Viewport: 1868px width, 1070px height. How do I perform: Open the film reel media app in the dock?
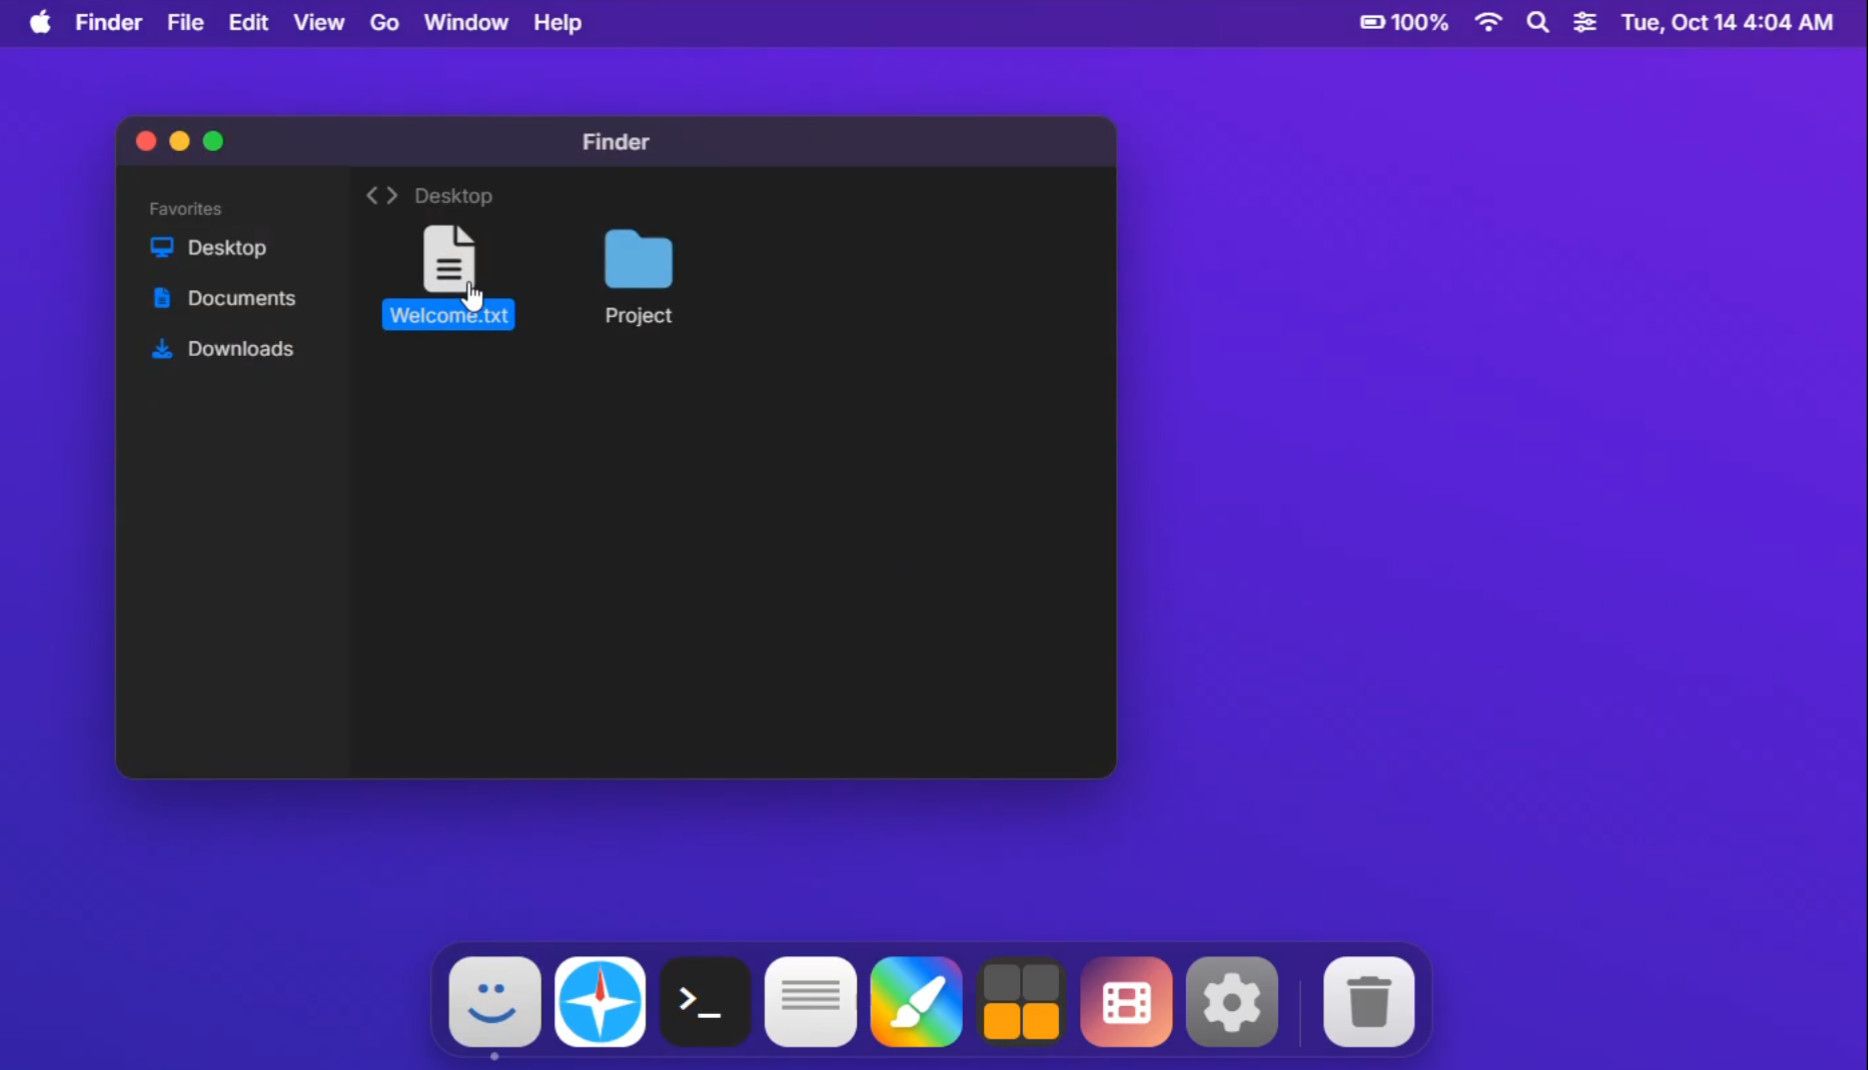click(1124, 1001)
